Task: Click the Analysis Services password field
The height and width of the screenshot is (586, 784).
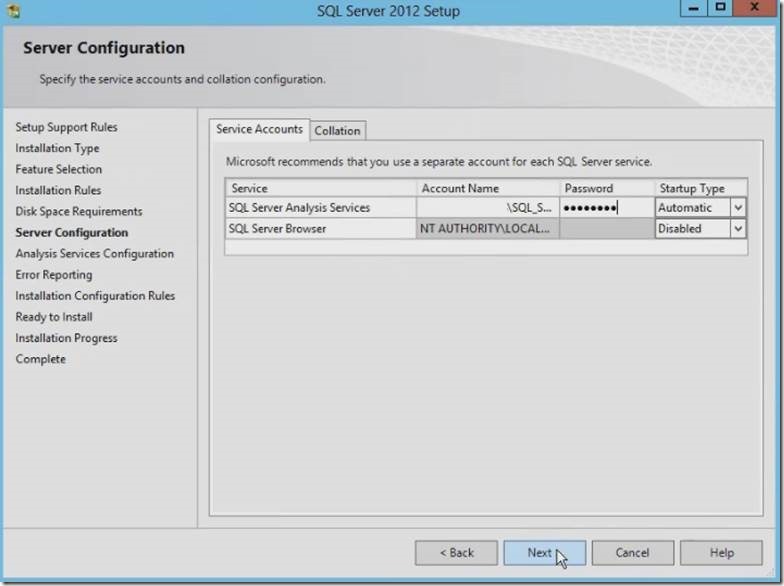Action: tap(606, 208)
